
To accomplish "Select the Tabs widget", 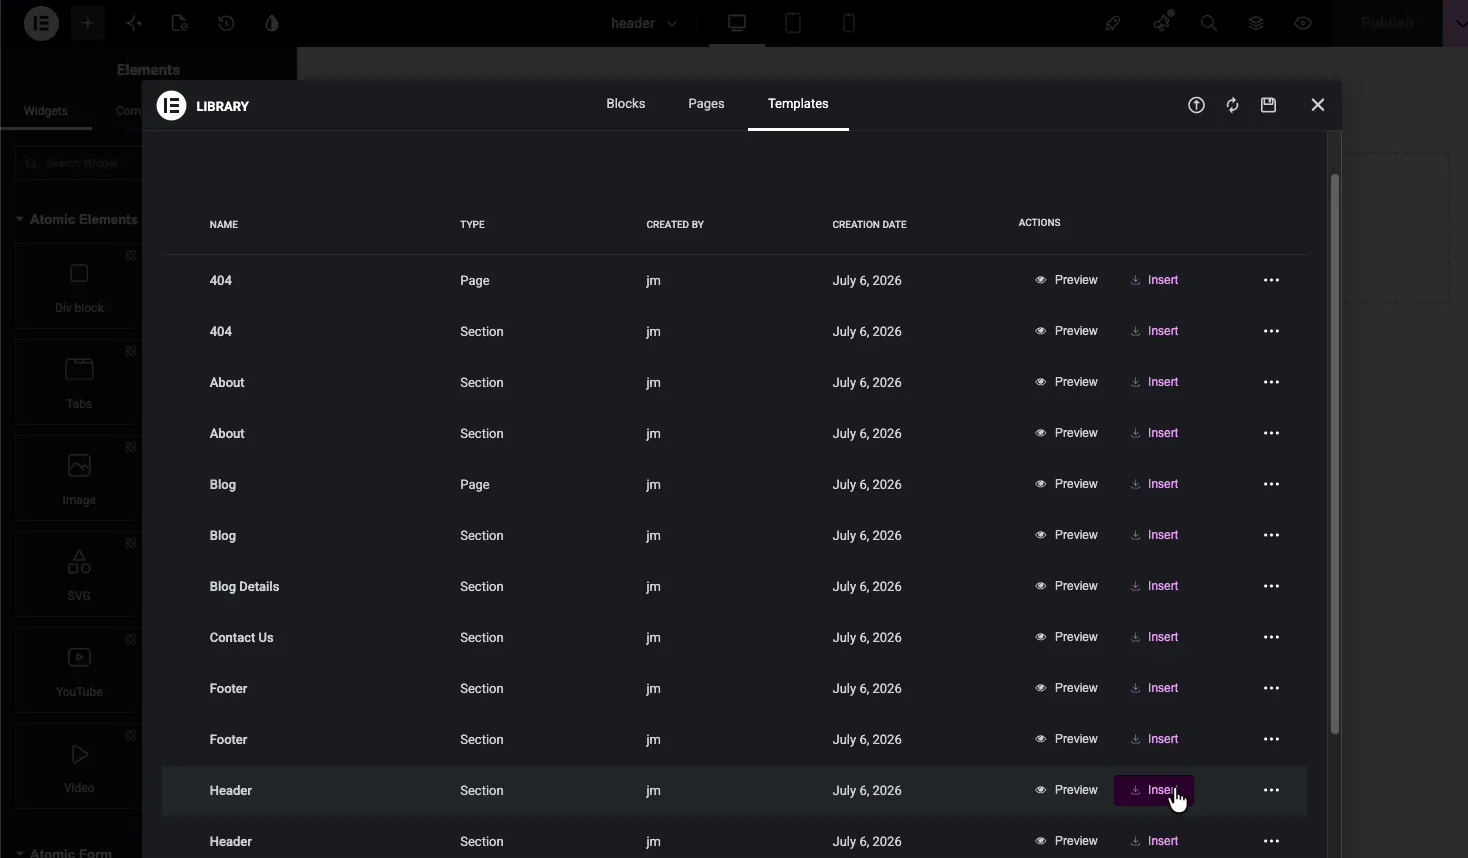I will 79,382.
